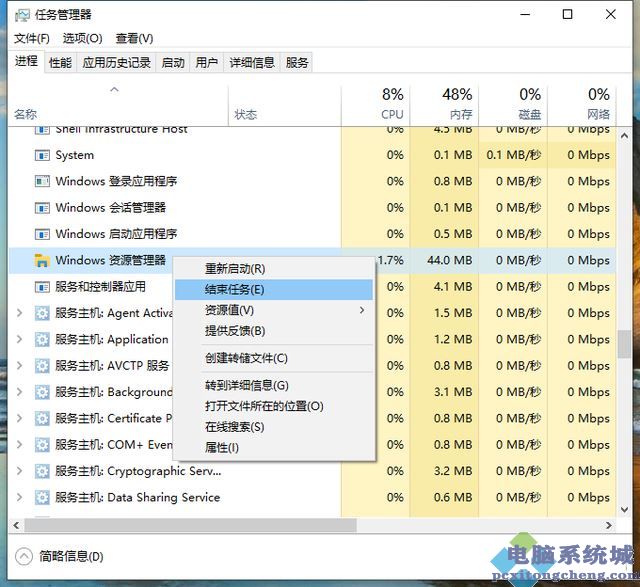Screen dimensions: 640x587
Task: Switch to the 详细信息 tab
Action: tap(252, 63)
